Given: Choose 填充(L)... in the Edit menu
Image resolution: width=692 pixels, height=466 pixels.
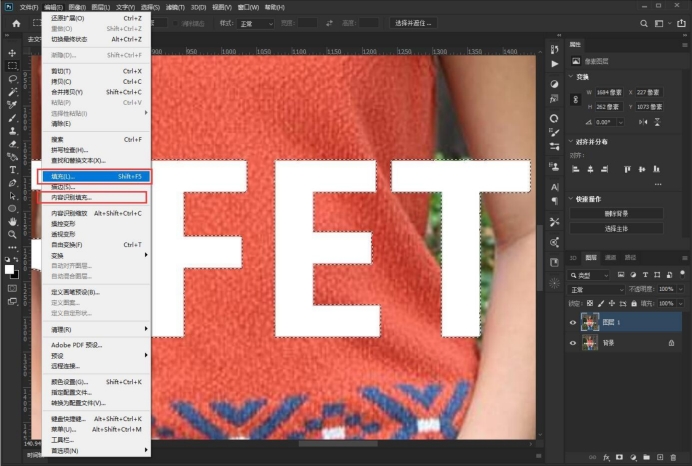Looking at the screenshot, I should [x=95, y=177].
